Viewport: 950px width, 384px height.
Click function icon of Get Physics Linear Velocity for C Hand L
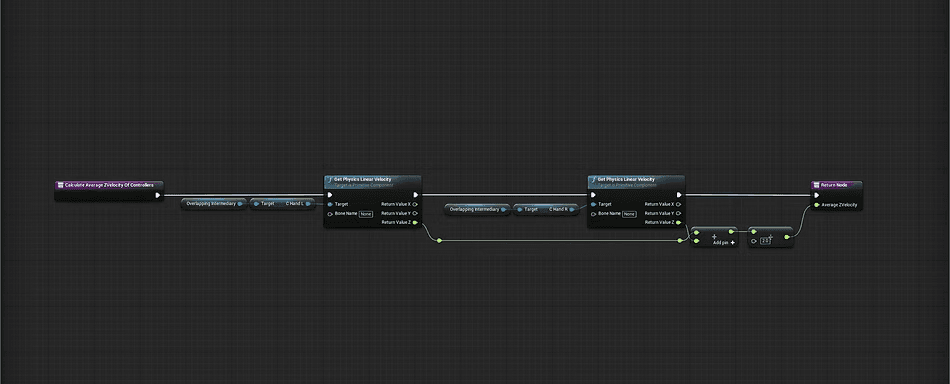[330, 180]
